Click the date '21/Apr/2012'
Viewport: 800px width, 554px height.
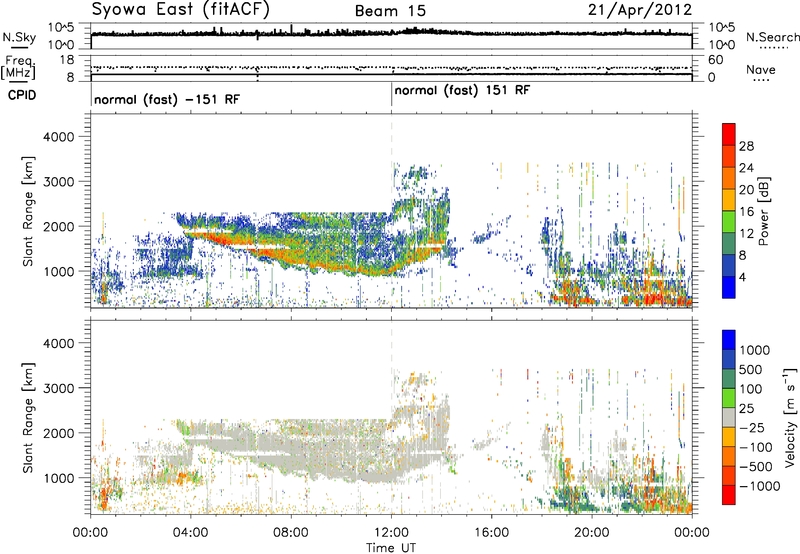640,10
